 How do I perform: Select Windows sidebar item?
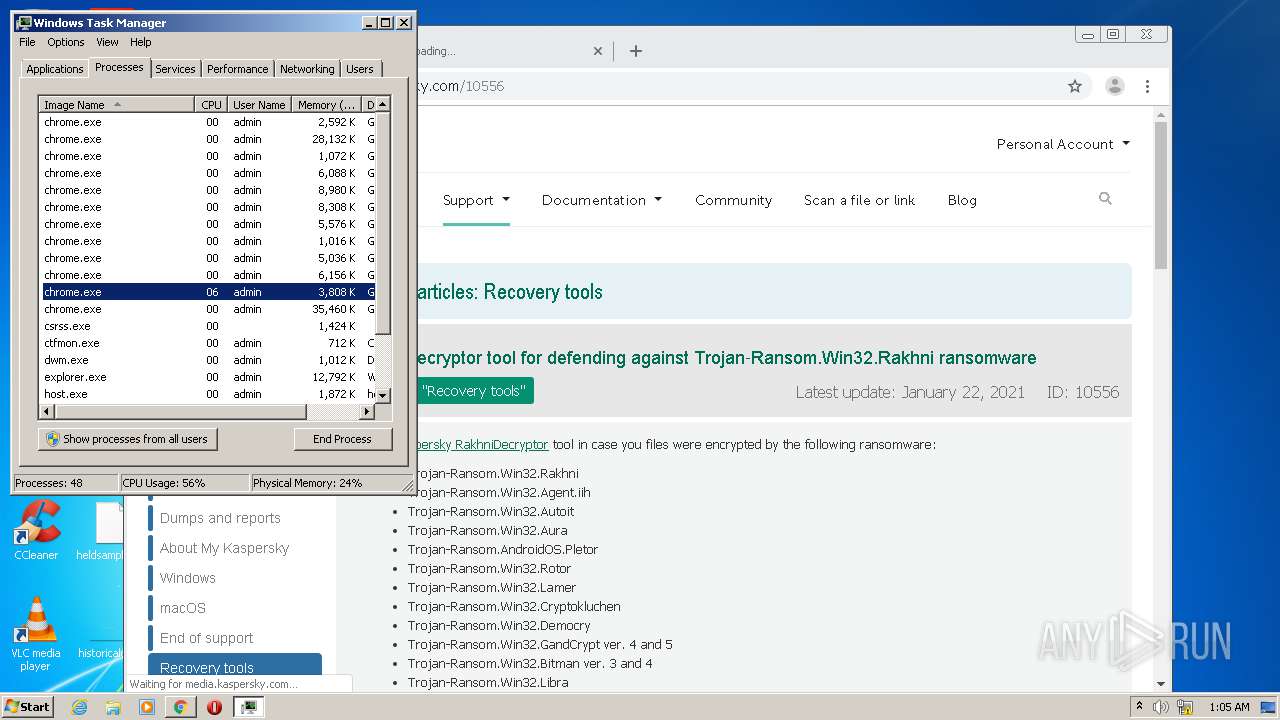[188, 578]
